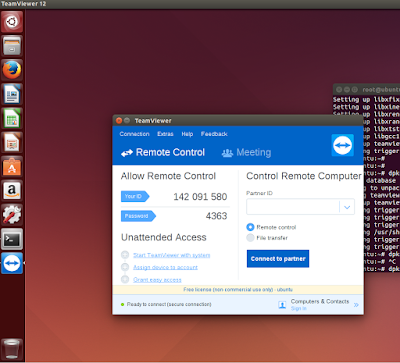The width and height of the screenshot is (400, 363).
Task: Switch to Terminal from dock
Action: 12,239
